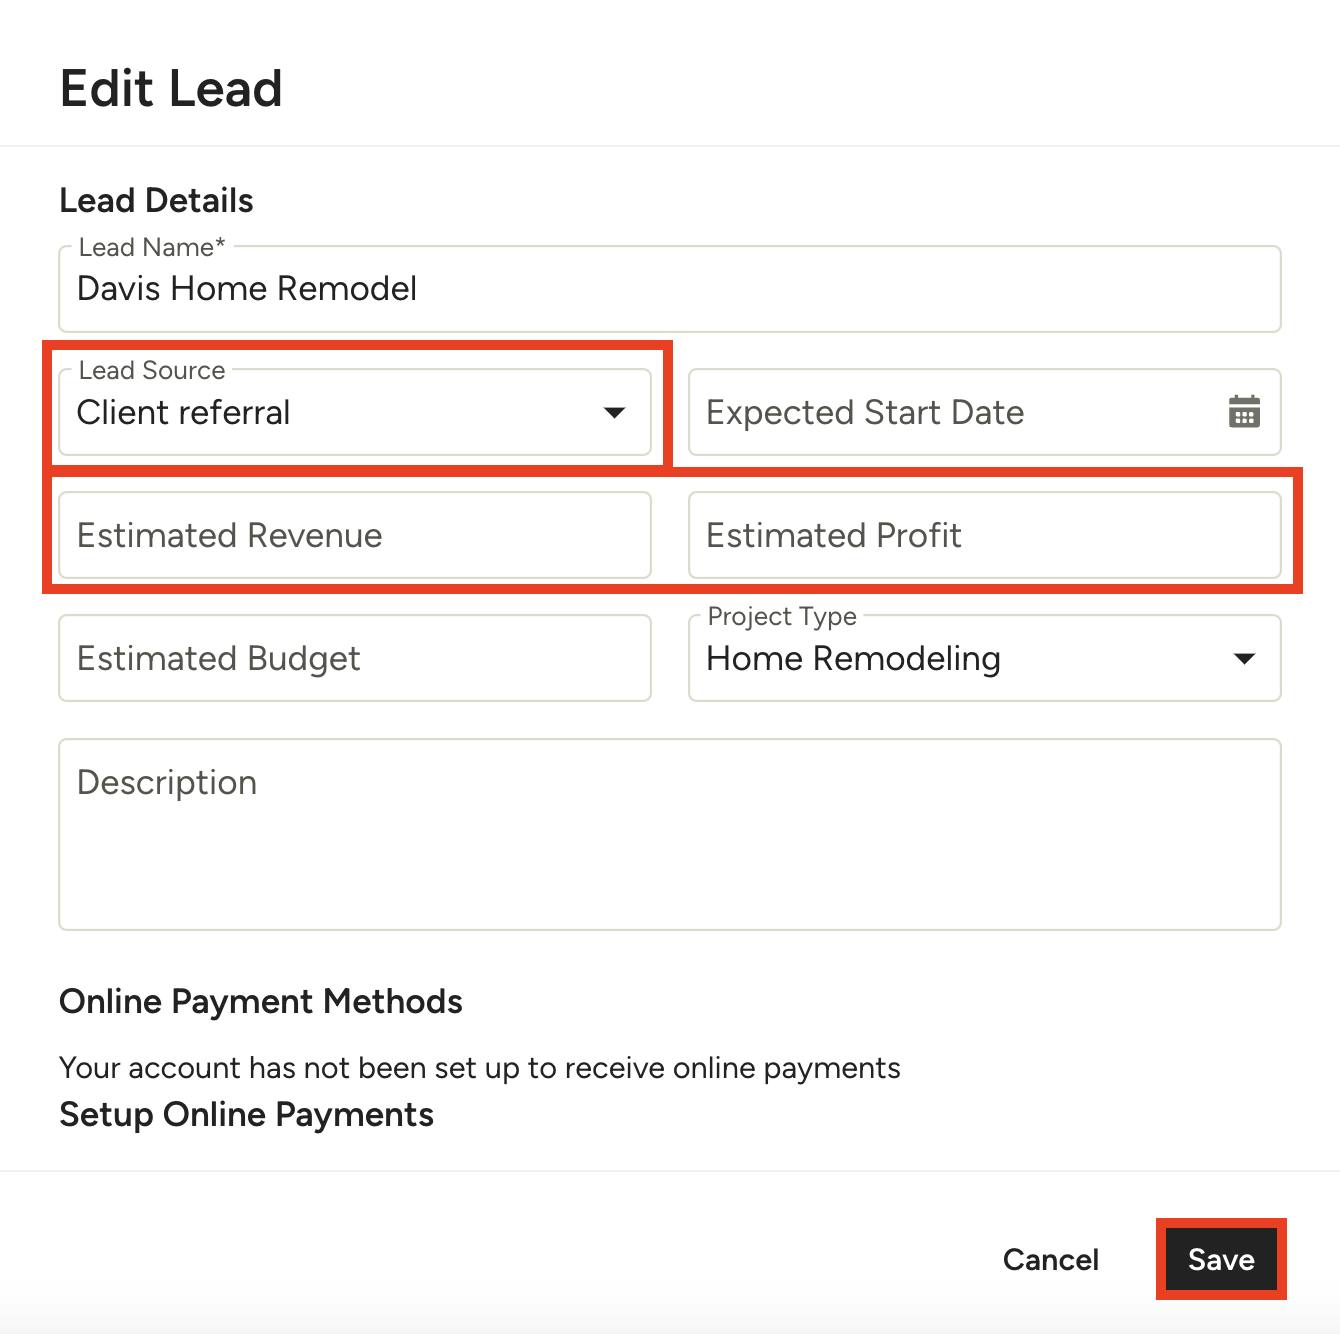Click the 'account has not been set up' message
1340x1334 pixels.
click(480, 1068)
